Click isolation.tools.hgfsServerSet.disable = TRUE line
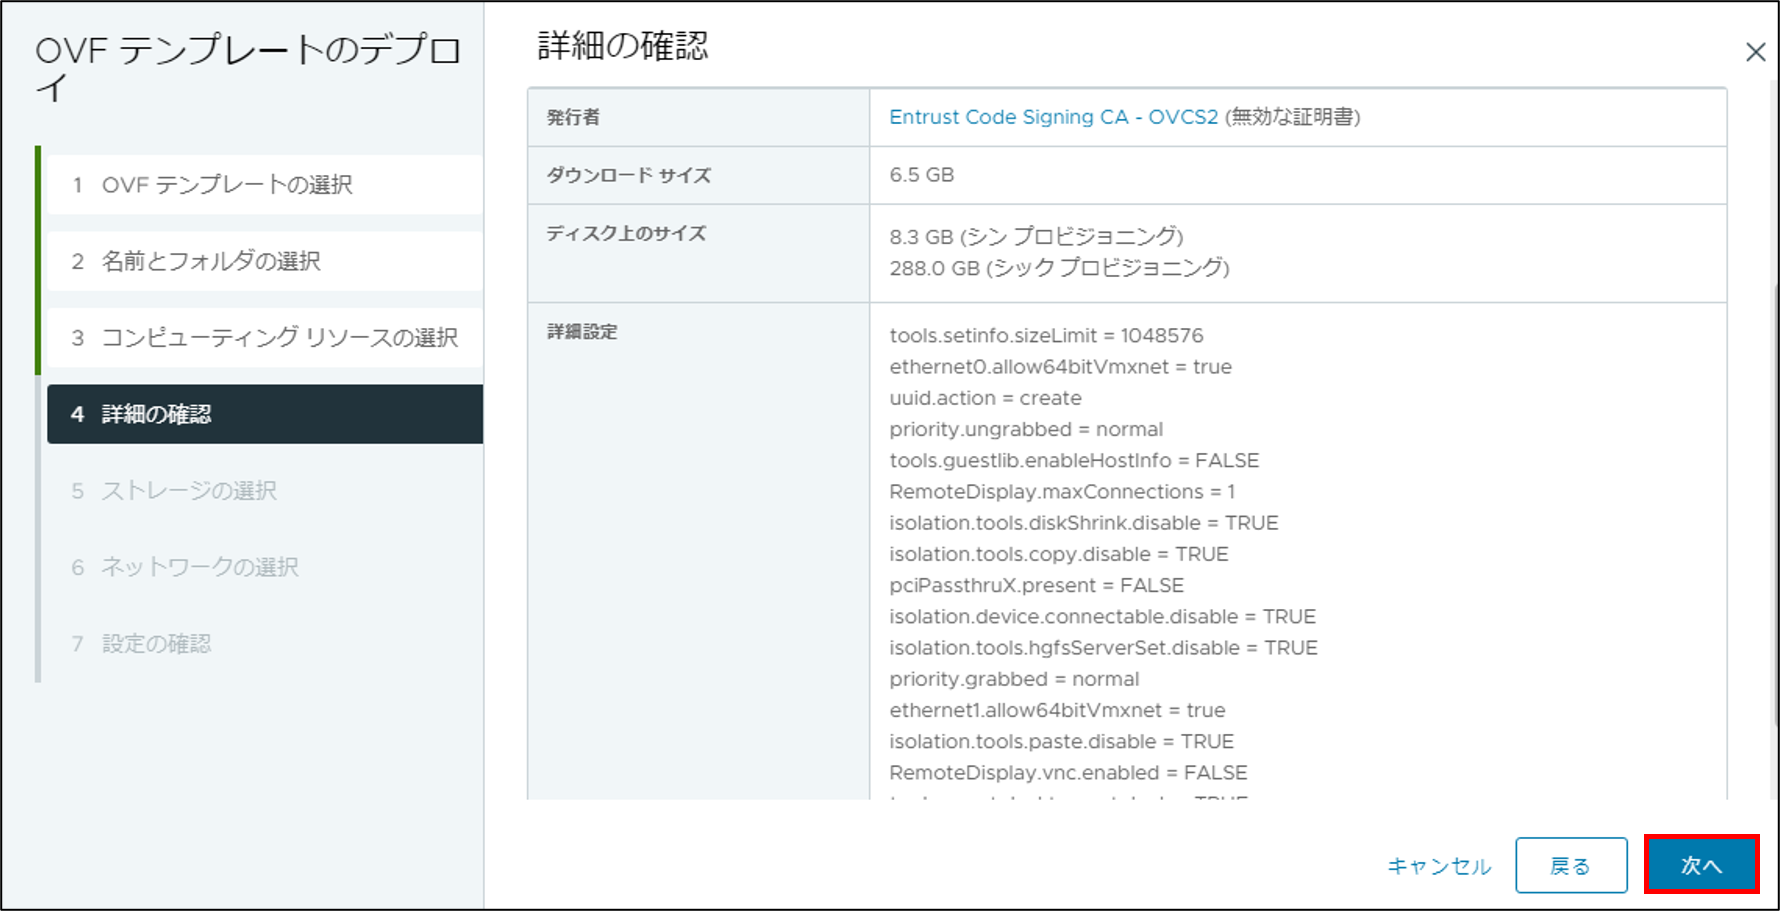1780x911 pixels. [1103, 648]
